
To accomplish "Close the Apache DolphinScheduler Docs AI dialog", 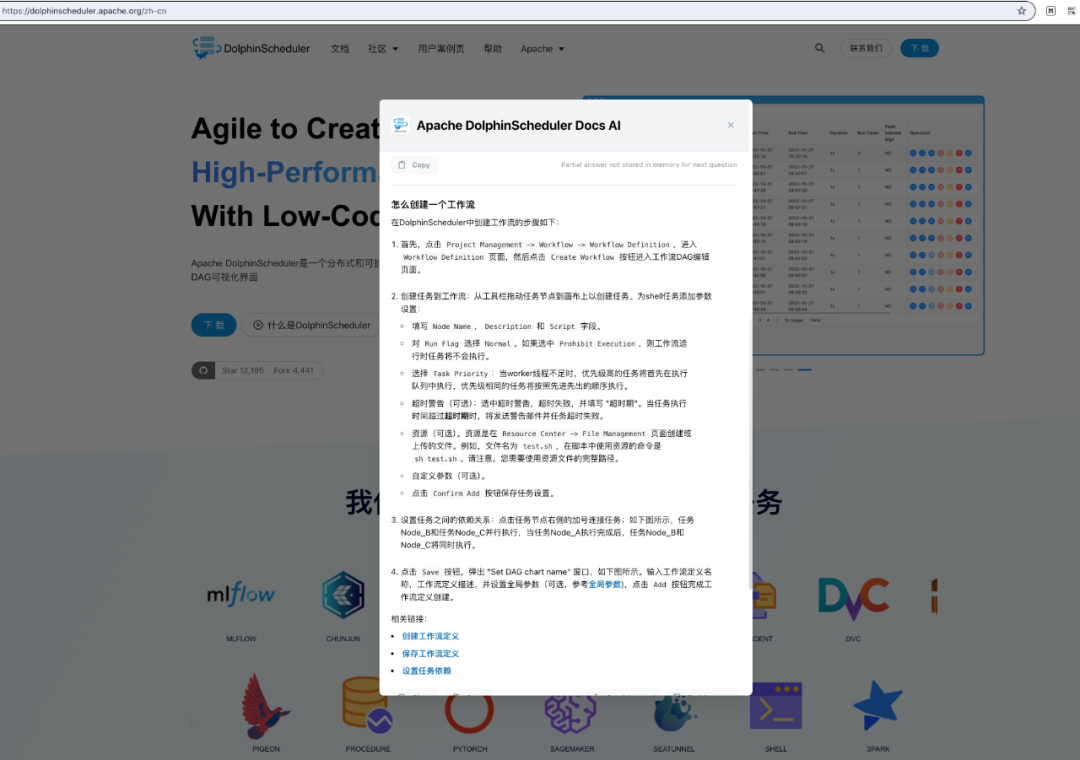I will click(731, 125).
